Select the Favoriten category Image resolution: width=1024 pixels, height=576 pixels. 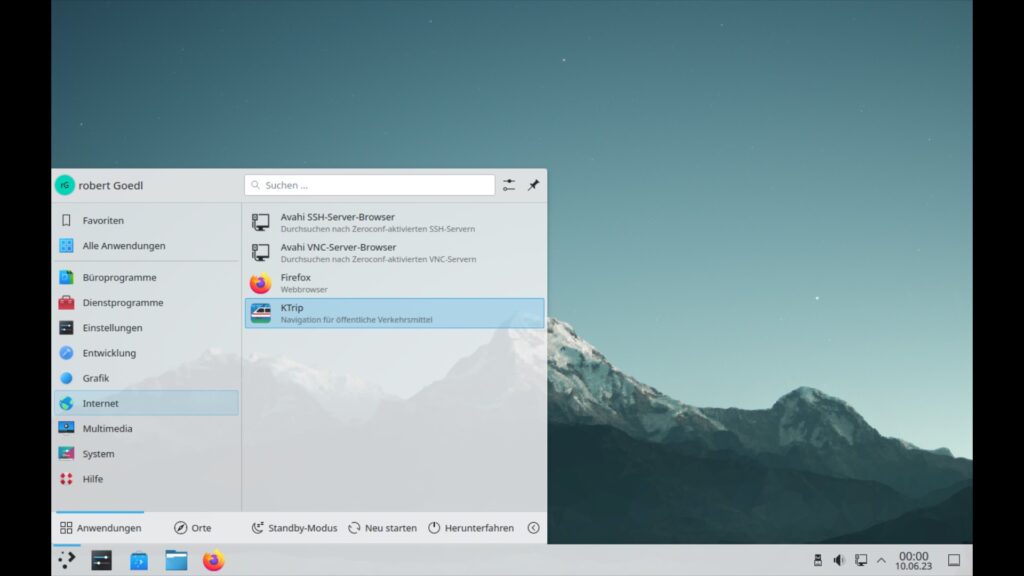coord(147,221)
